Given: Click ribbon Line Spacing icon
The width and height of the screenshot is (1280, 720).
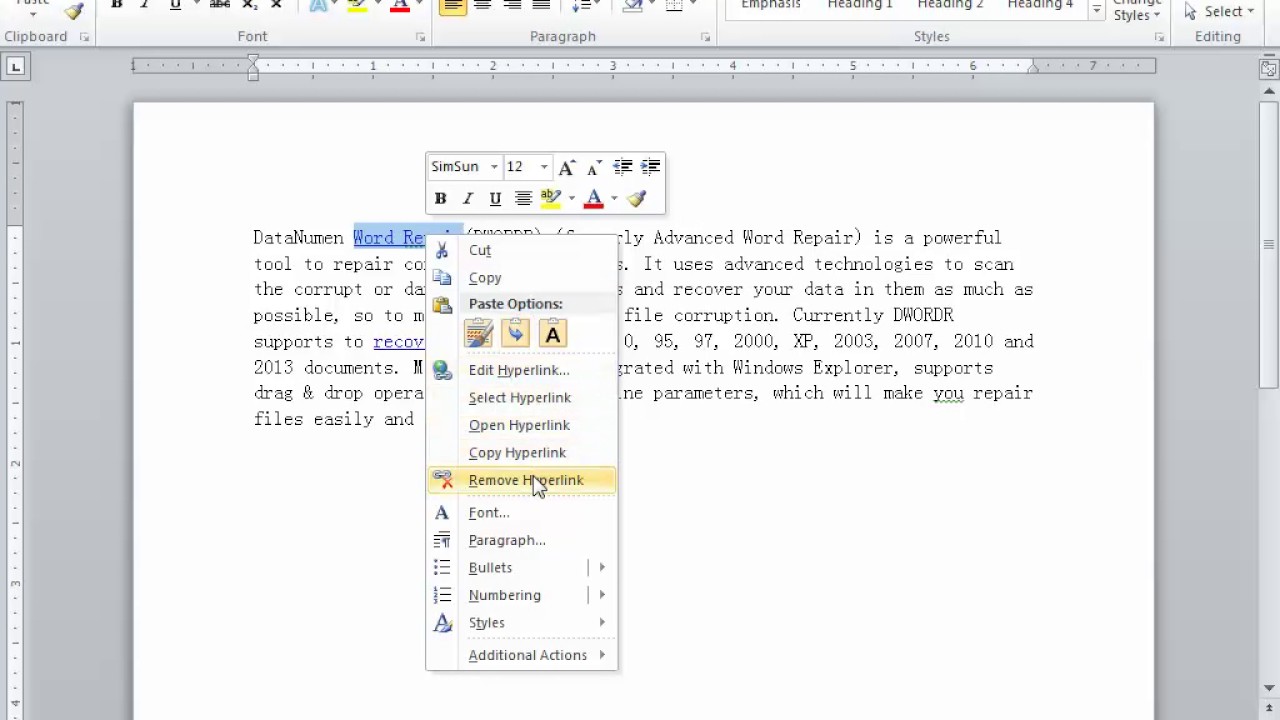Looking at the screenshot, I should 582,5.
